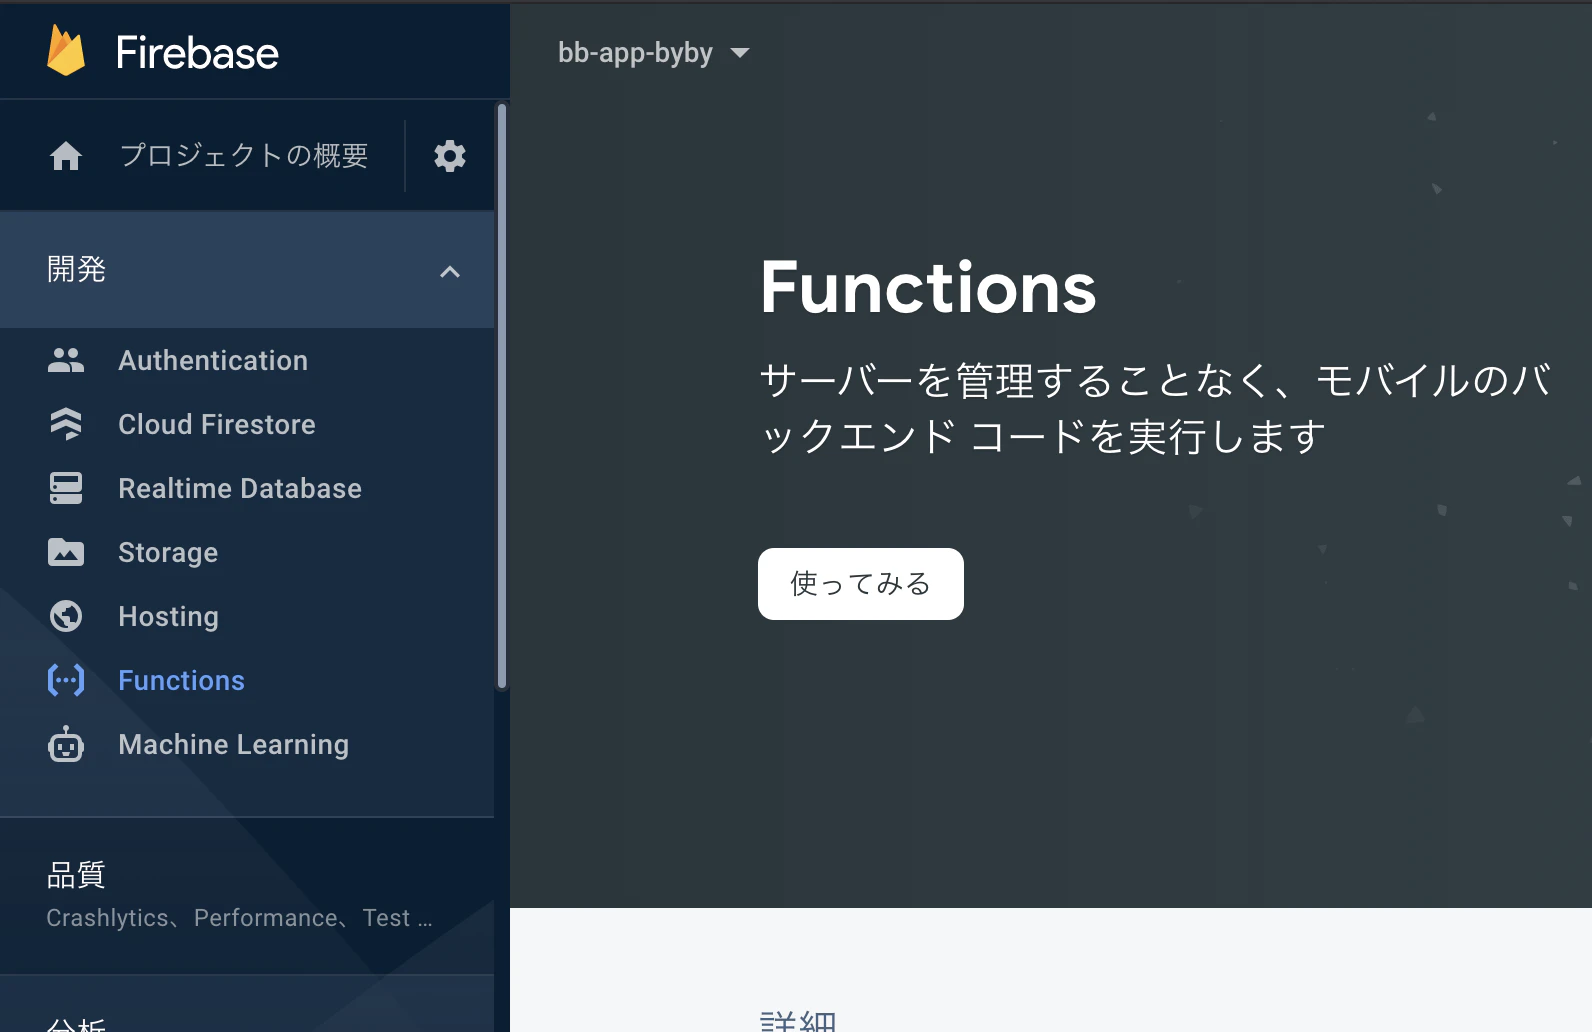Select Functions sidebar label

point(181,680)
